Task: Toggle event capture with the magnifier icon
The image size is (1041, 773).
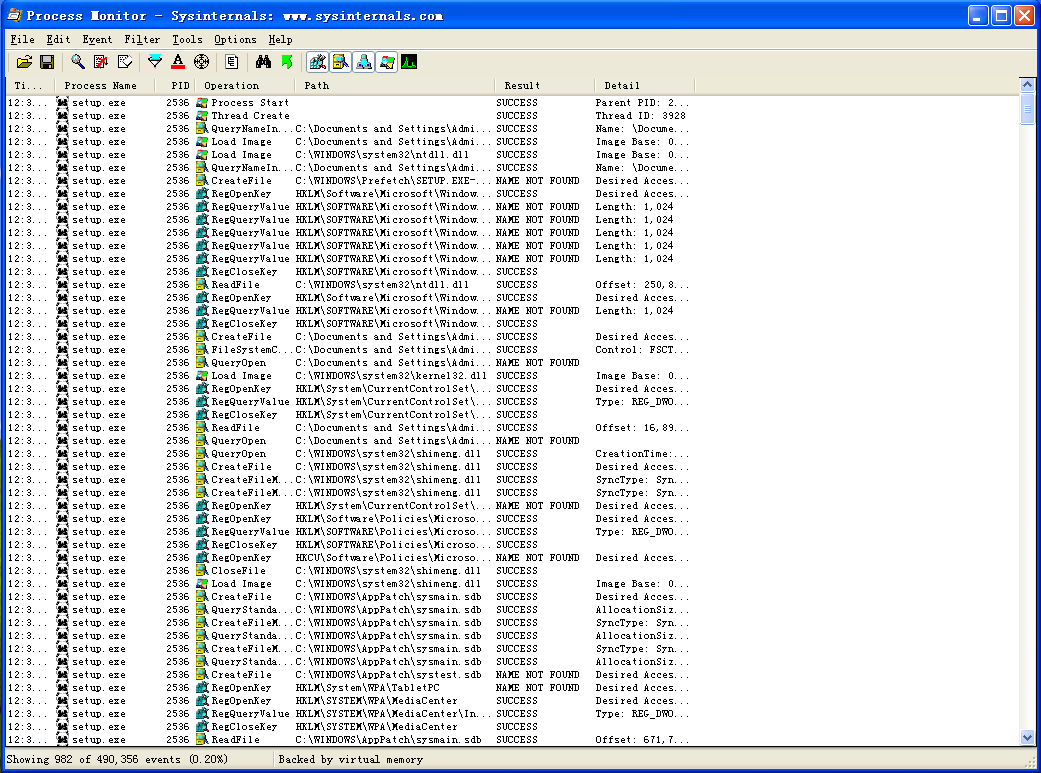Action: pos(78,62)
